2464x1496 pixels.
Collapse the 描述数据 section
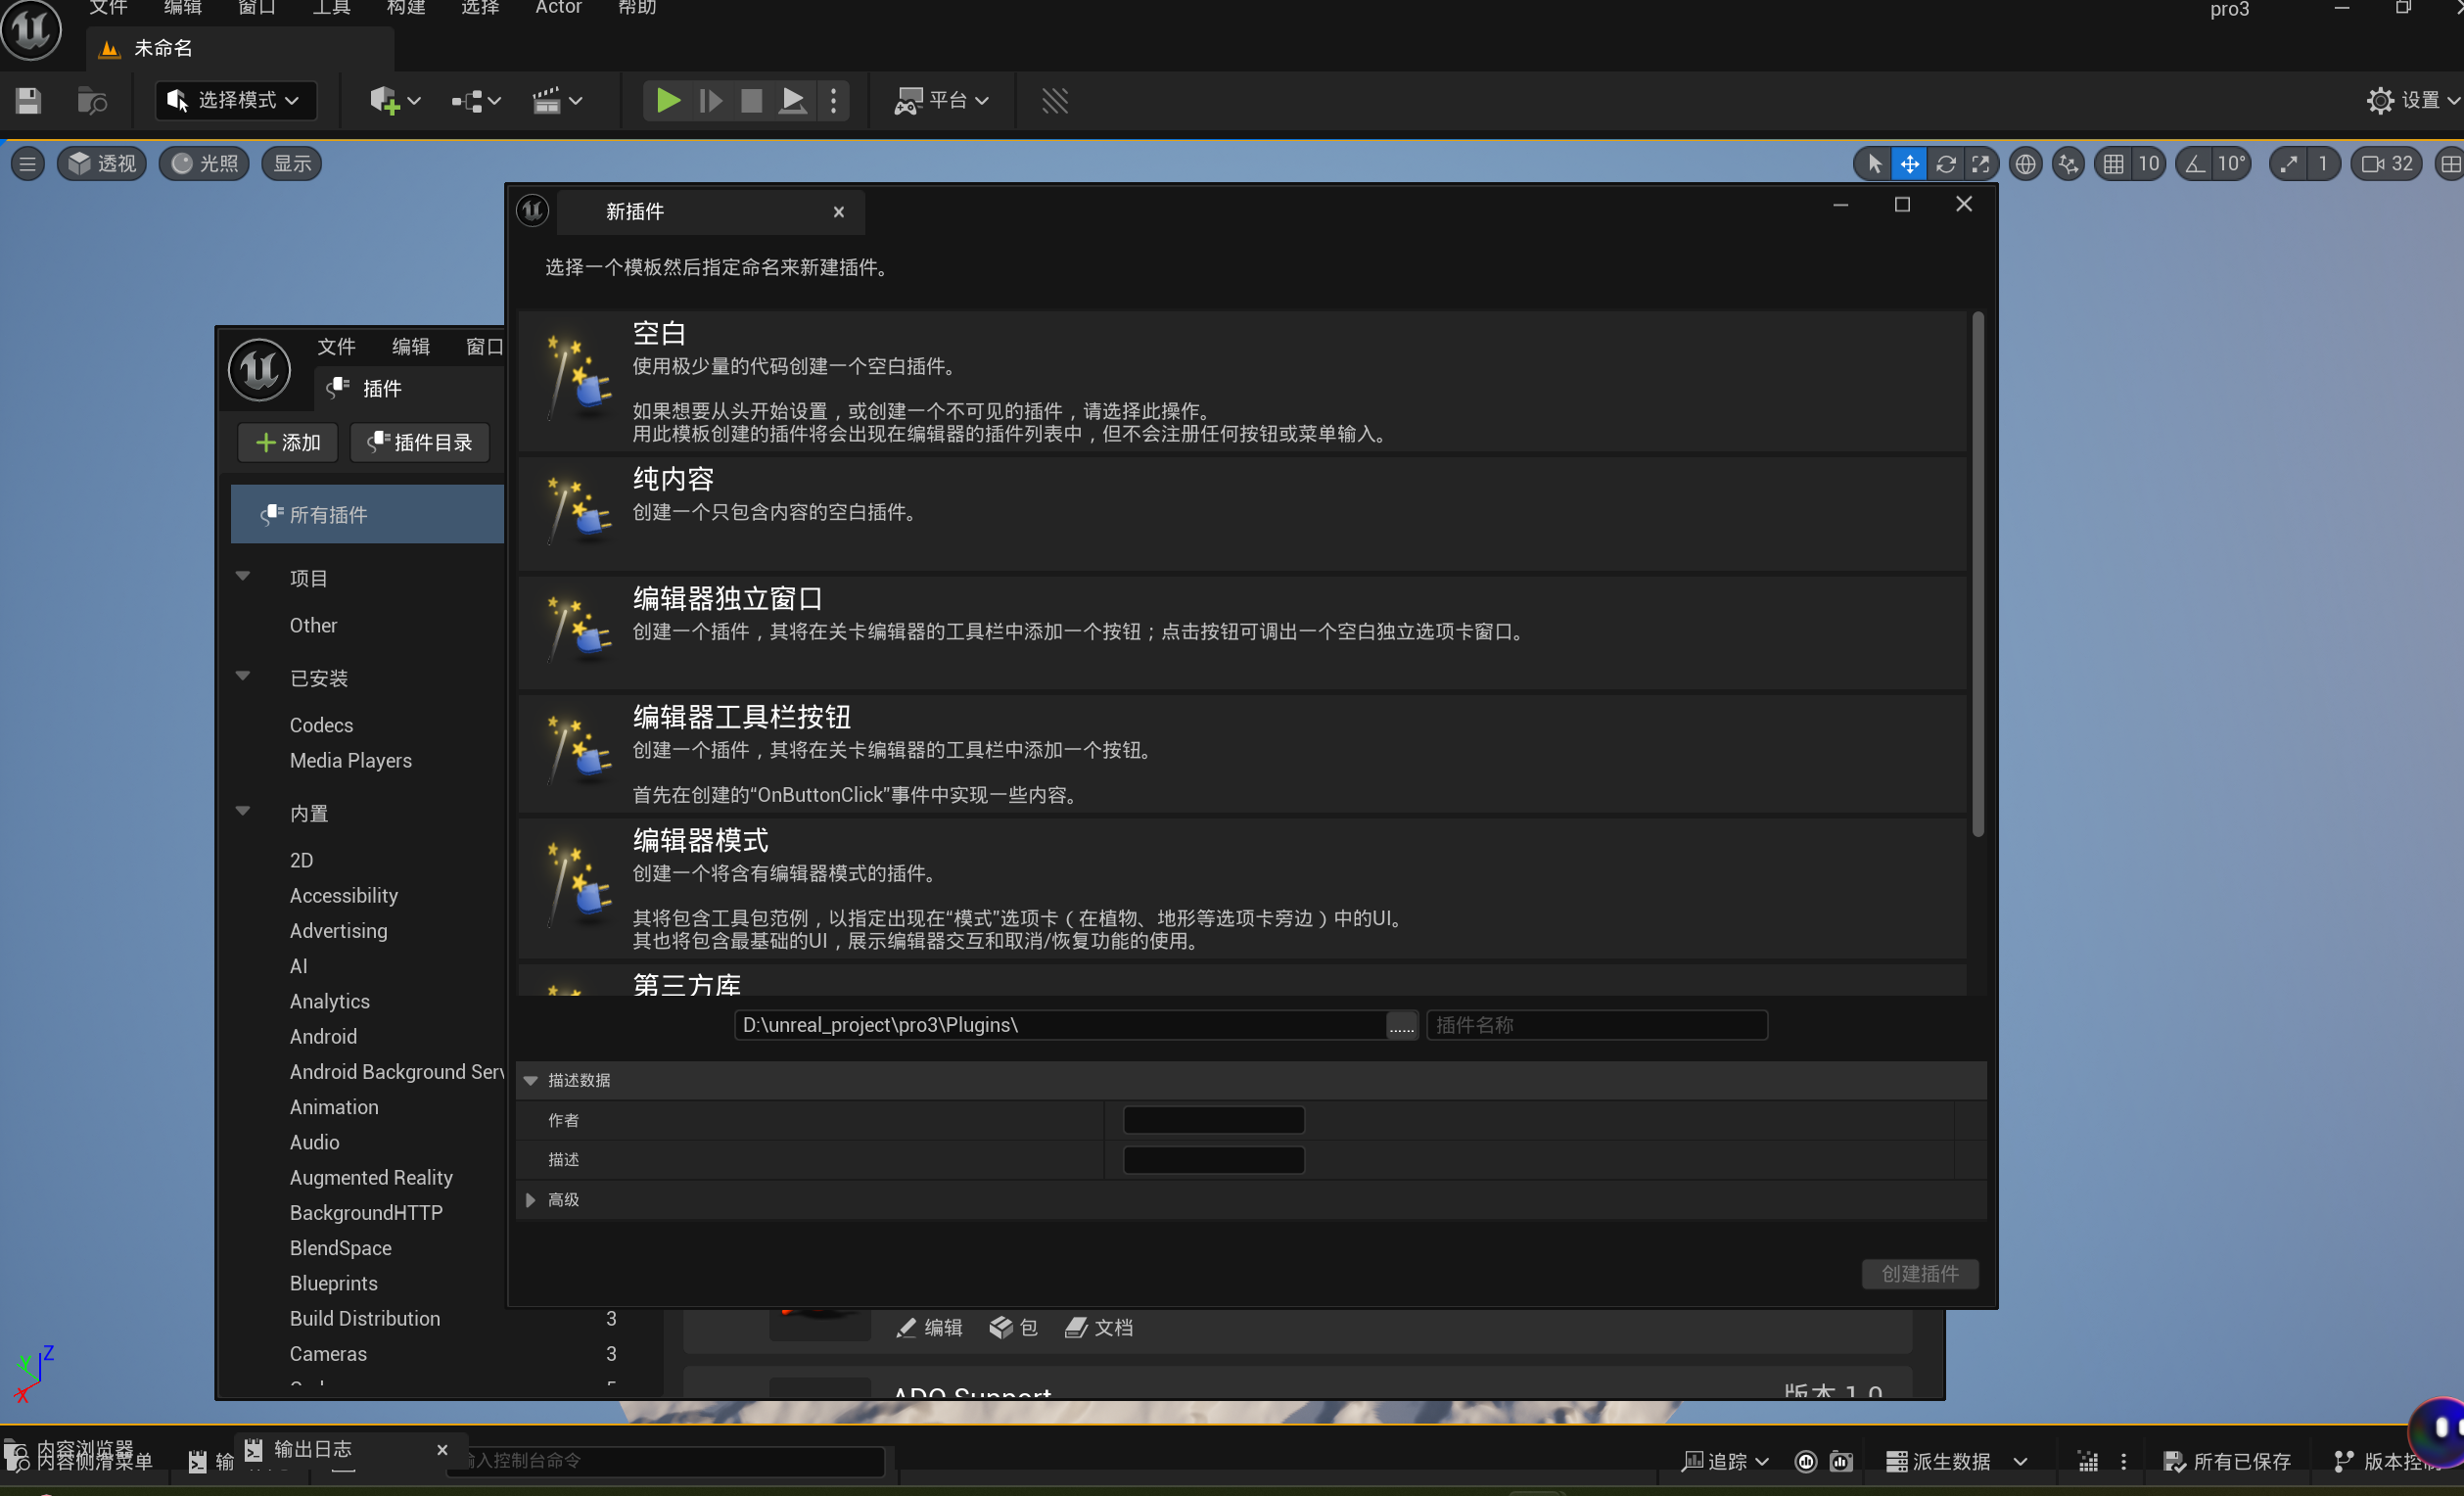pyautogui.click(x=531, y=1080)
